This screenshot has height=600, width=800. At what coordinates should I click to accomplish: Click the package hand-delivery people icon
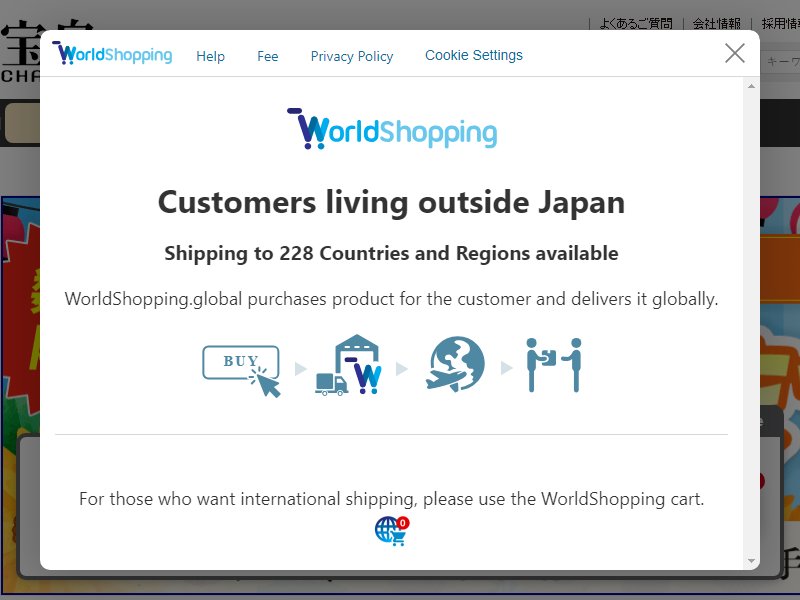pos(554,364)
